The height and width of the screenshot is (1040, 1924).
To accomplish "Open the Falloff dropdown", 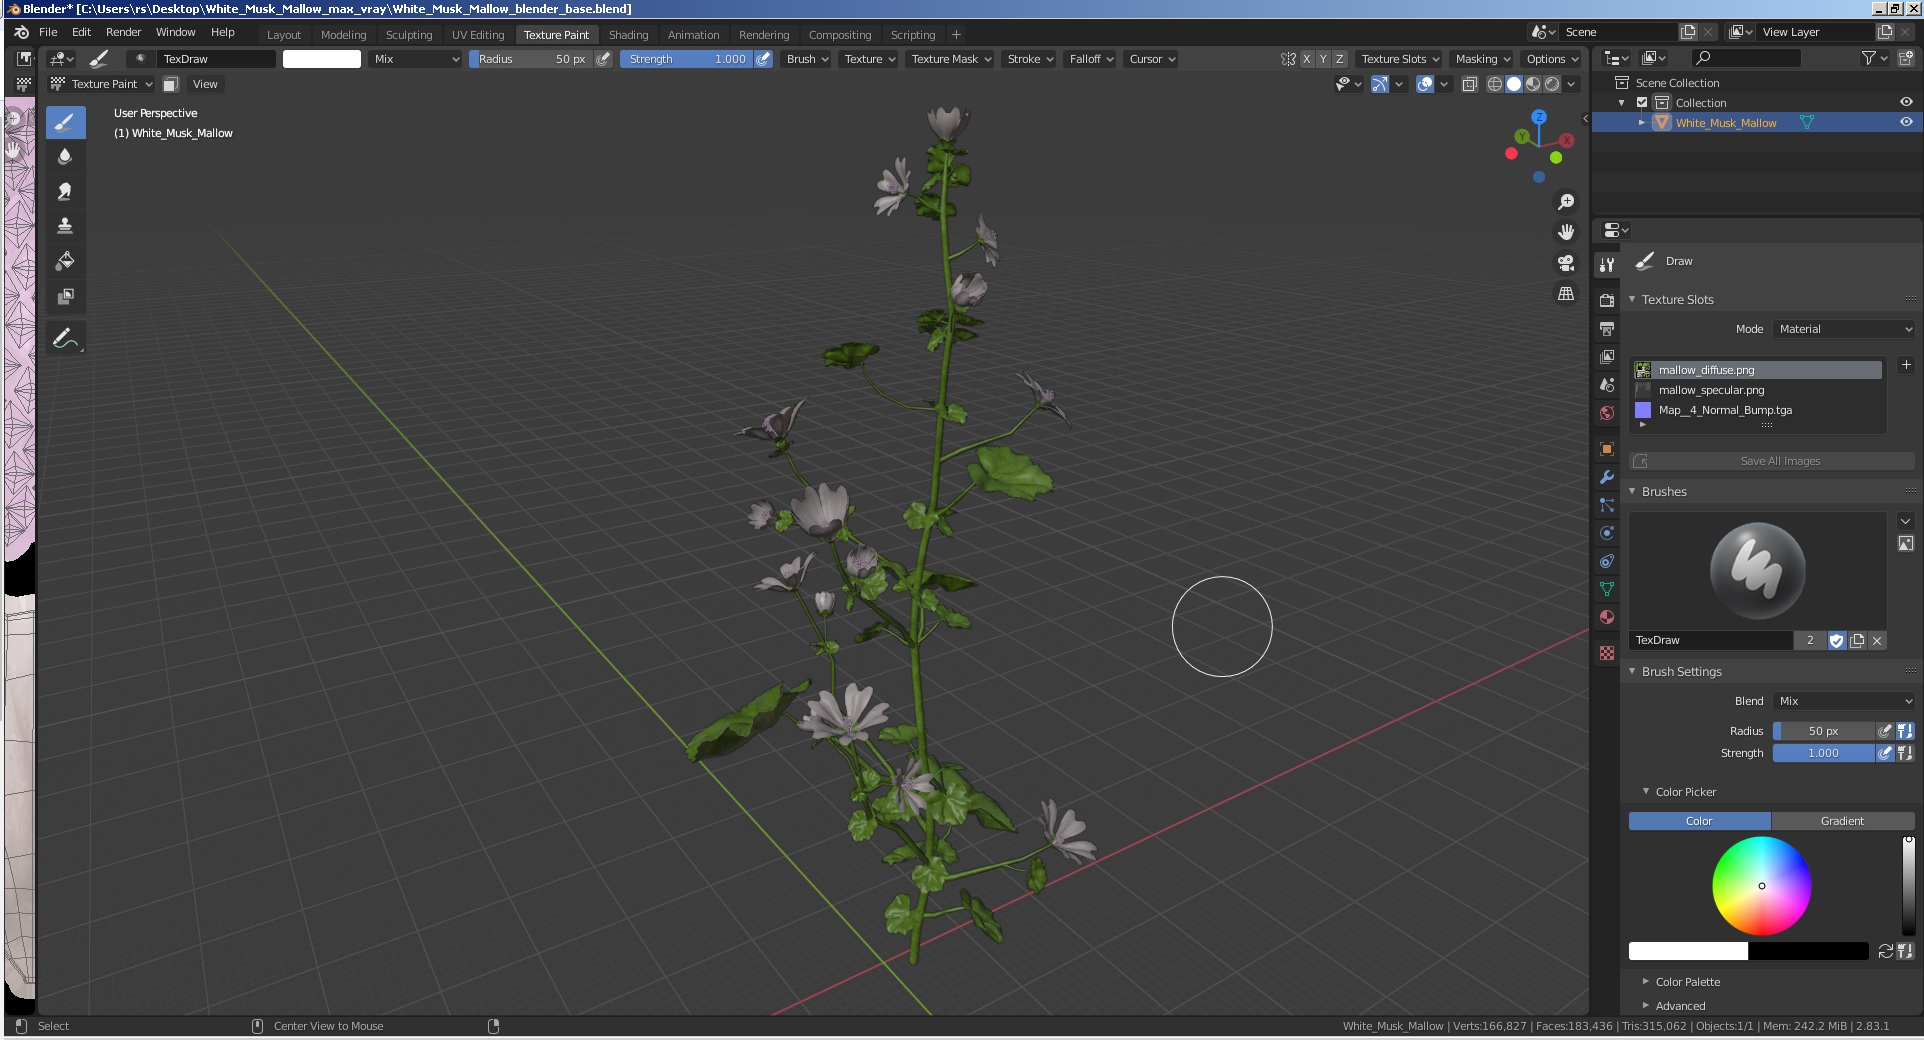I will pyautogui.click(x=1091, y=59).
